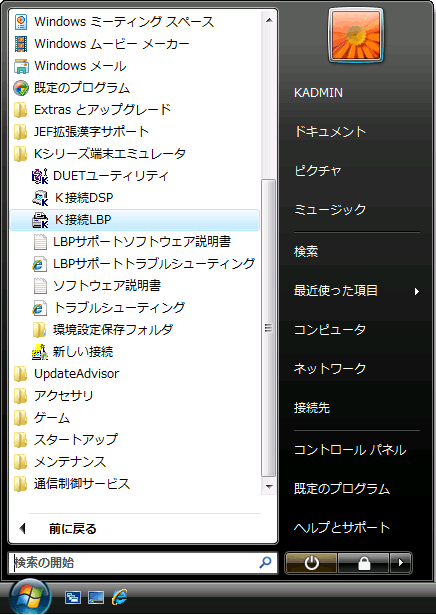Click the 検索の開始 search field
The image size is (436, 615).
point(143,563)
